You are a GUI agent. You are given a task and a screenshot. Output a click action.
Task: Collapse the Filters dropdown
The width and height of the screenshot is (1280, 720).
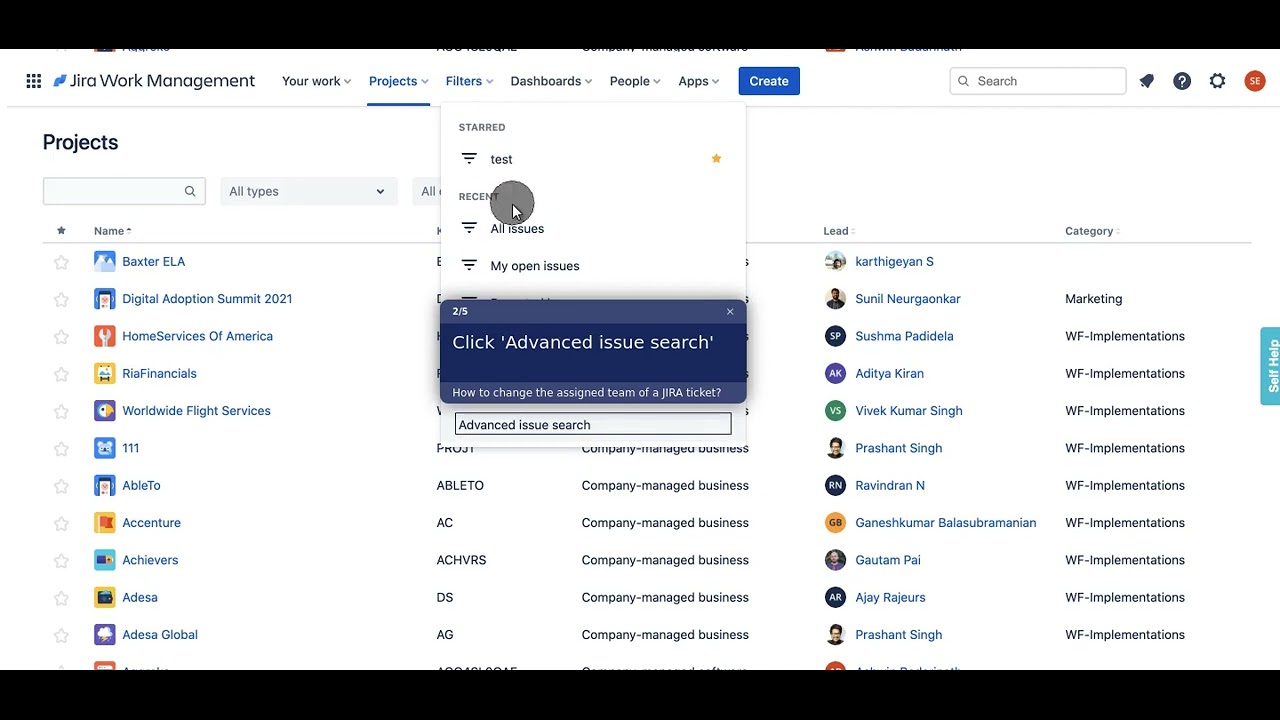[469, 81]
